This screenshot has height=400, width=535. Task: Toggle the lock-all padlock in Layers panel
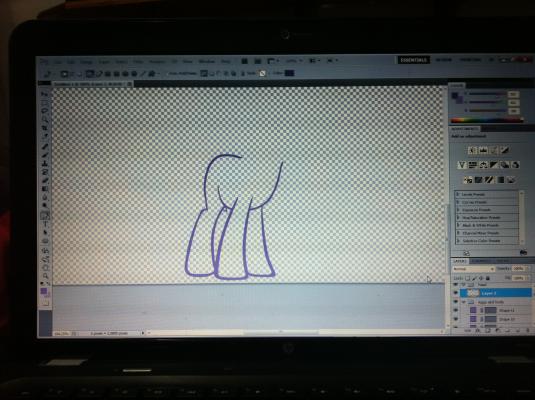pyautogui.click(x=488, y=278)
